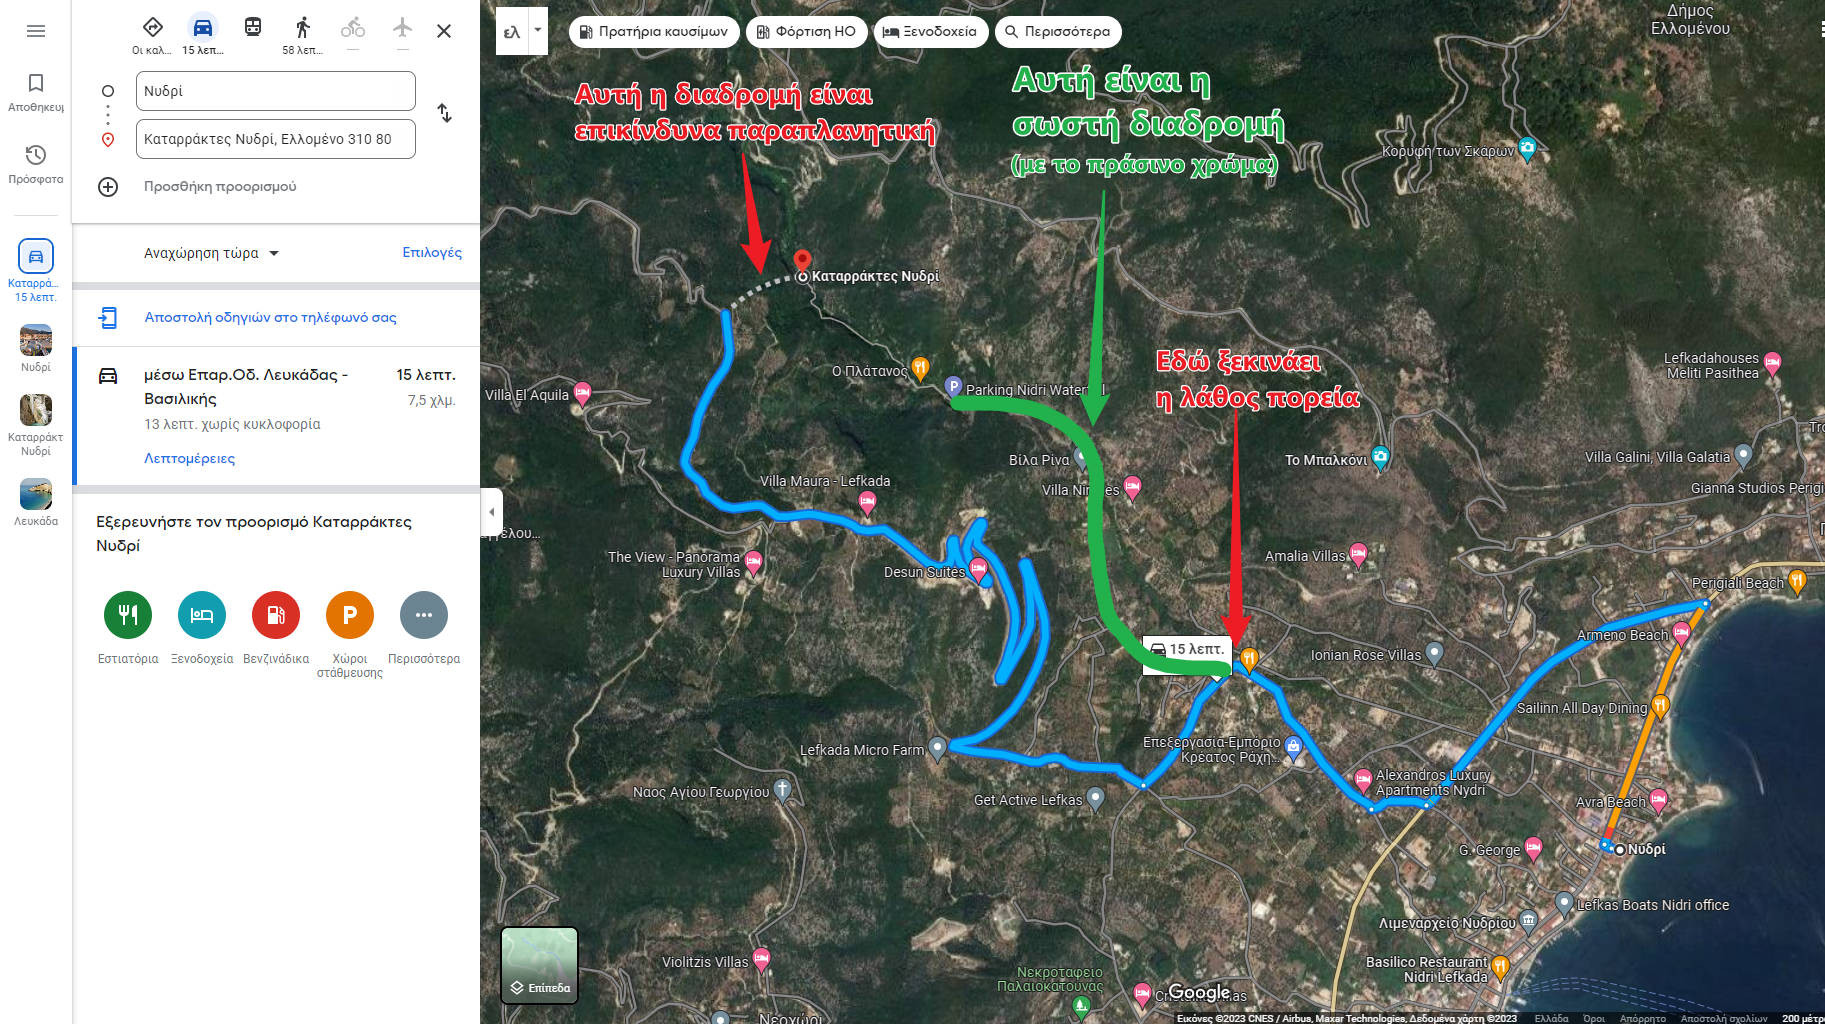Select public transit travel mode
The height and width of the screenshot is (1024, 1825).
click(253, 28)
